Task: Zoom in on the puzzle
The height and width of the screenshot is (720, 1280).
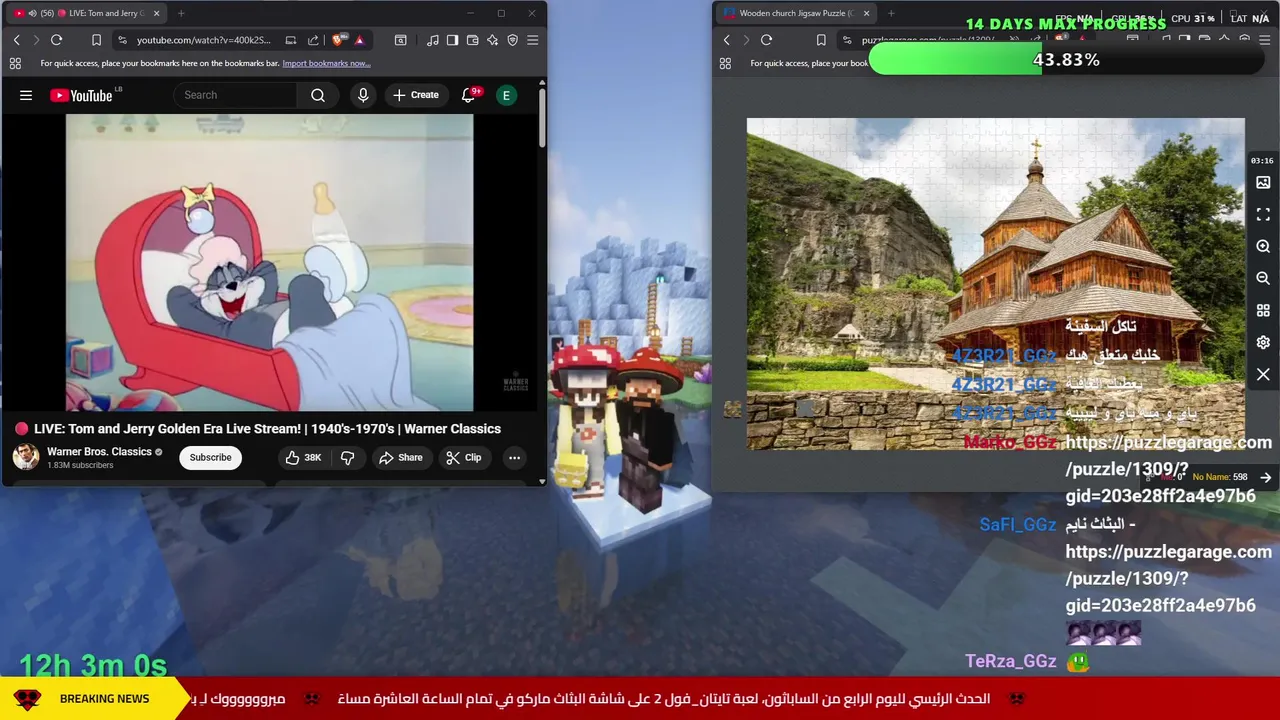Action: point(1263,246)
